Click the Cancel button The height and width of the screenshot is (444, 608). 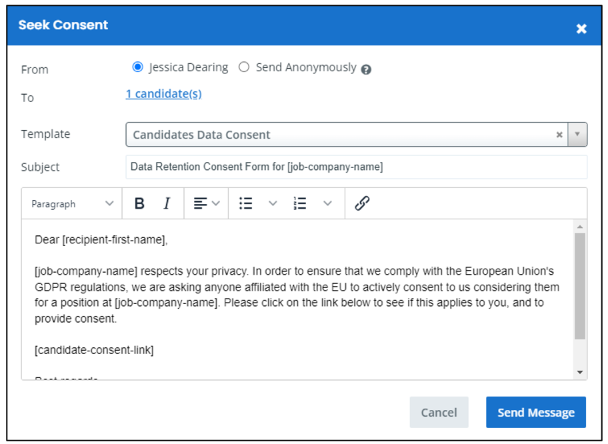pyautogui.click(x=439, y=412)
